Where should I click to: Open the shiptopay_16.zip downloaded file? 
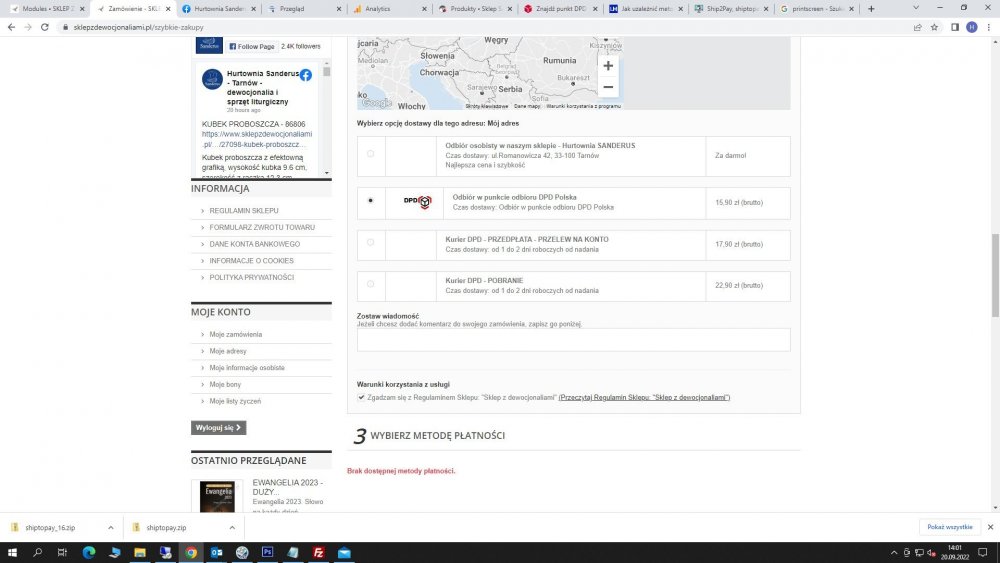click(x=50, y=527)
